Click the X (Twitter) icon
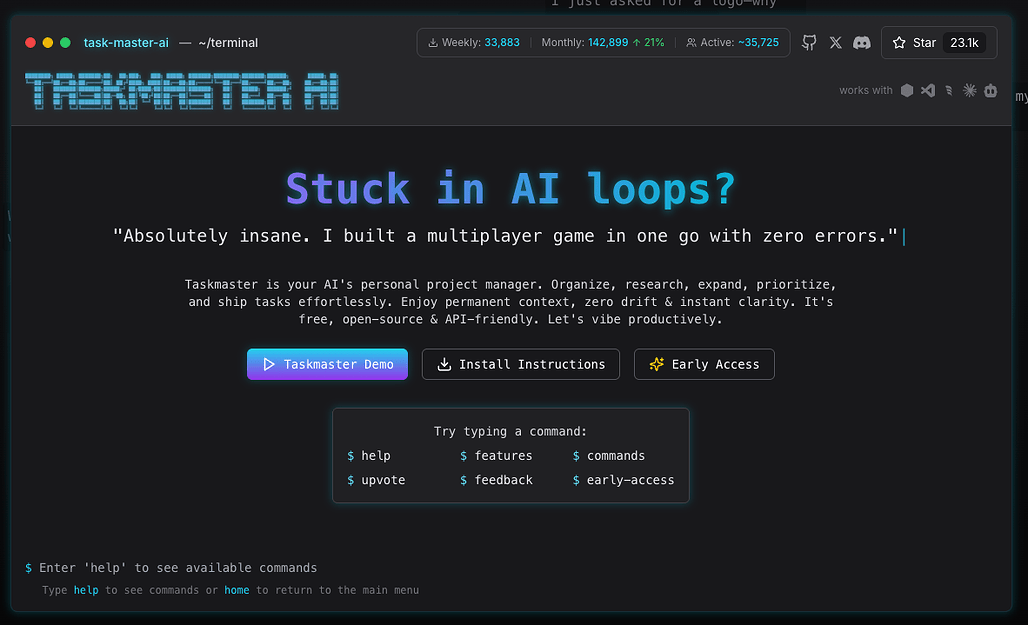This screenshot has height=625, width=1028. coord(836,43)
